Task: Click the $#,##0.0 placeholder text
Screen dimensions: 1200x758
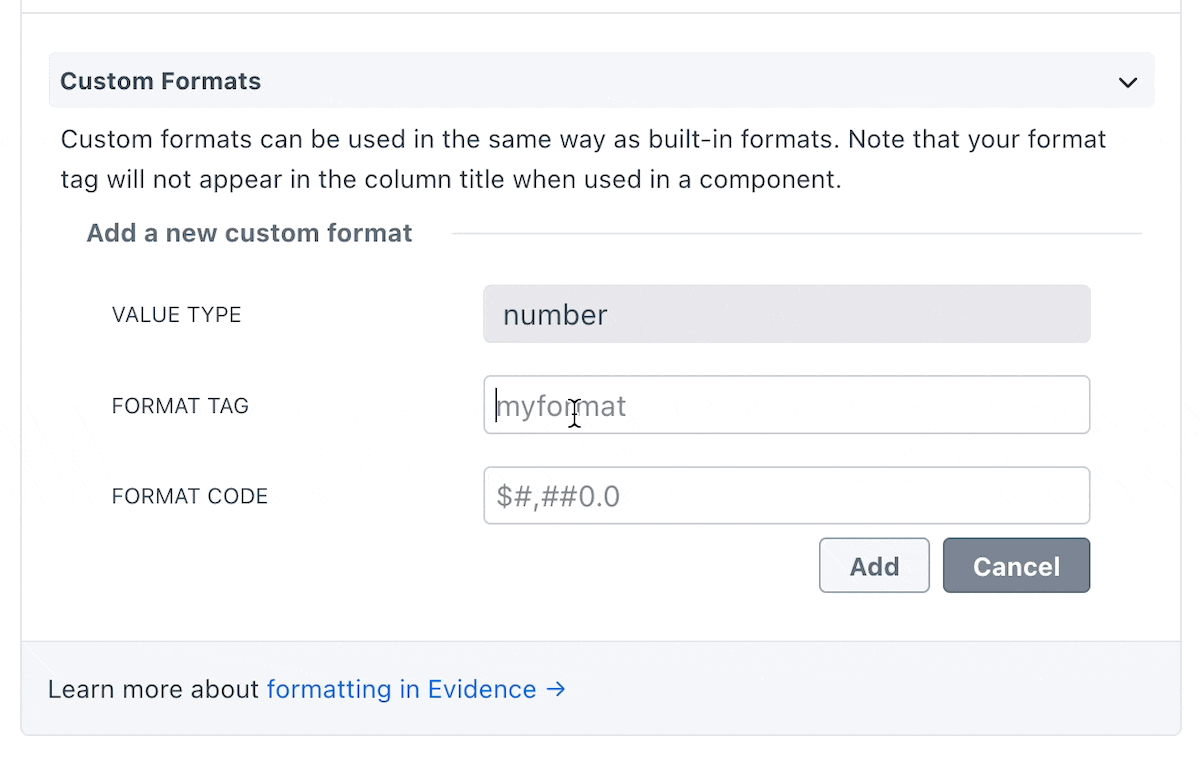Action: click(558, 496)
